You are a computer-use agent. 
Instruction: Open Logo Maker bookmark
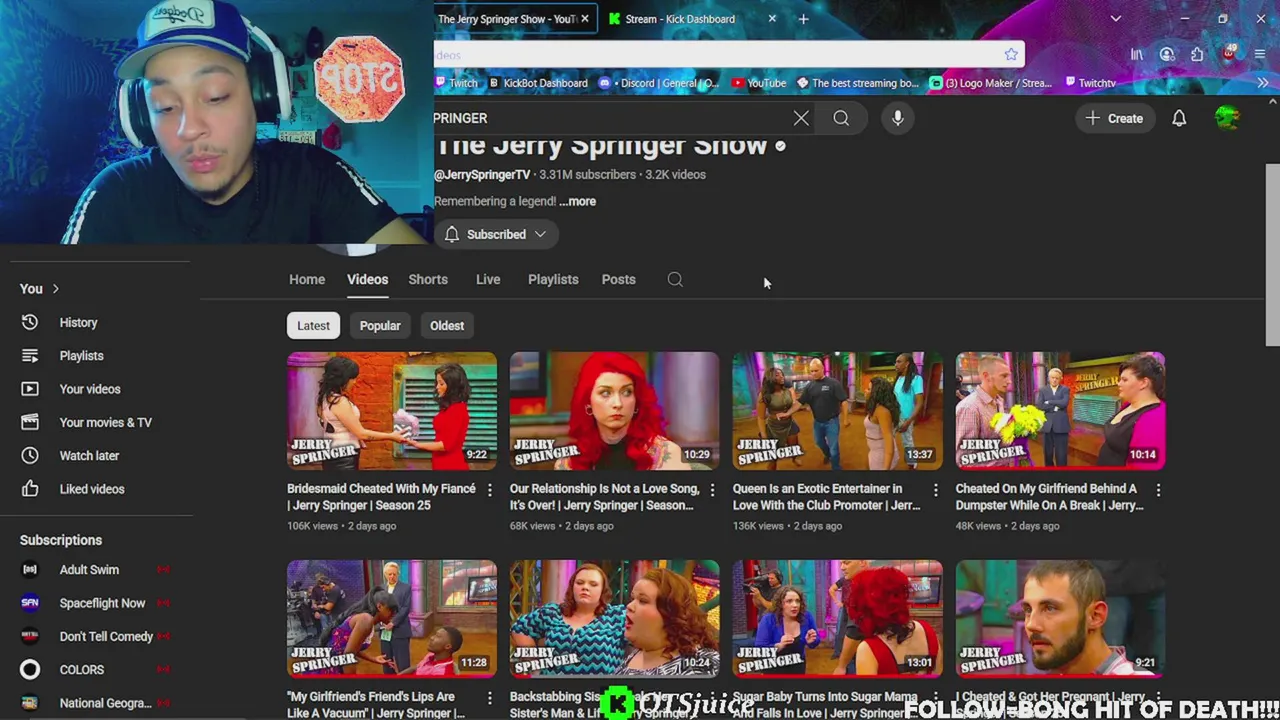(989, 83)
